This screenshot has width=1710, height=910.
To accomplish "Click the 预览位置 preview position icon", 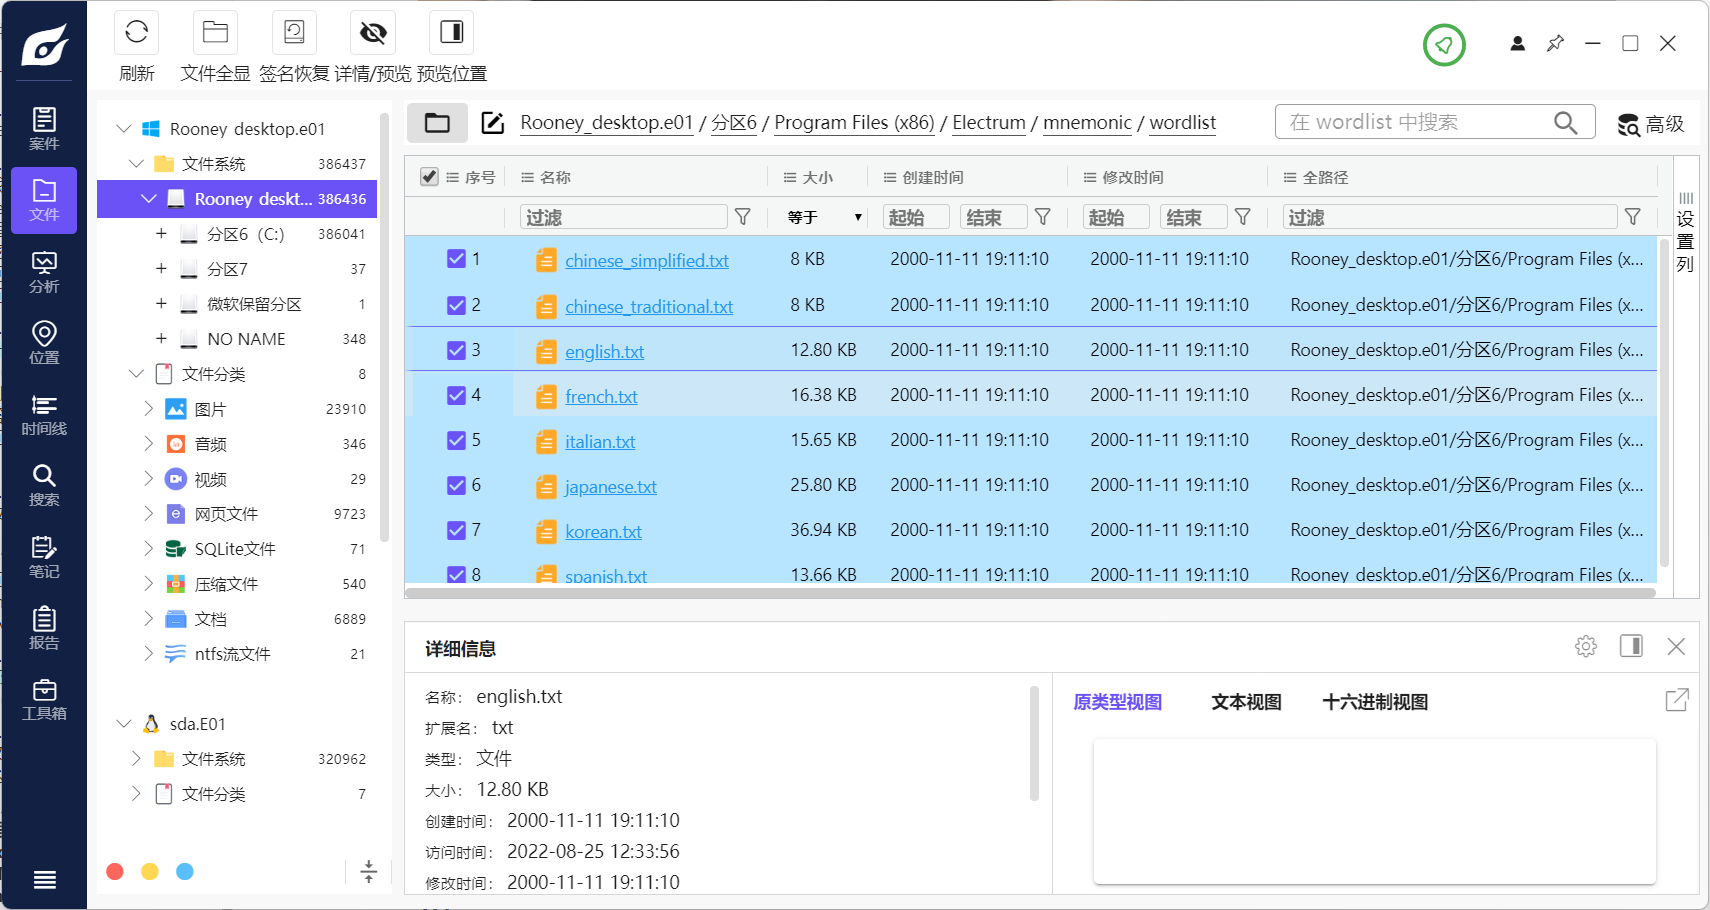I will (451, 32).
